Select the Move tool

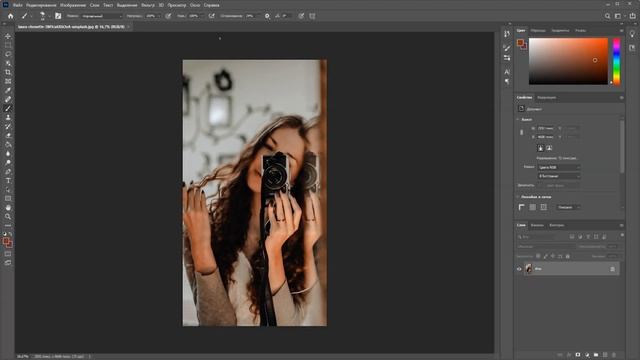tap(8, 36)
